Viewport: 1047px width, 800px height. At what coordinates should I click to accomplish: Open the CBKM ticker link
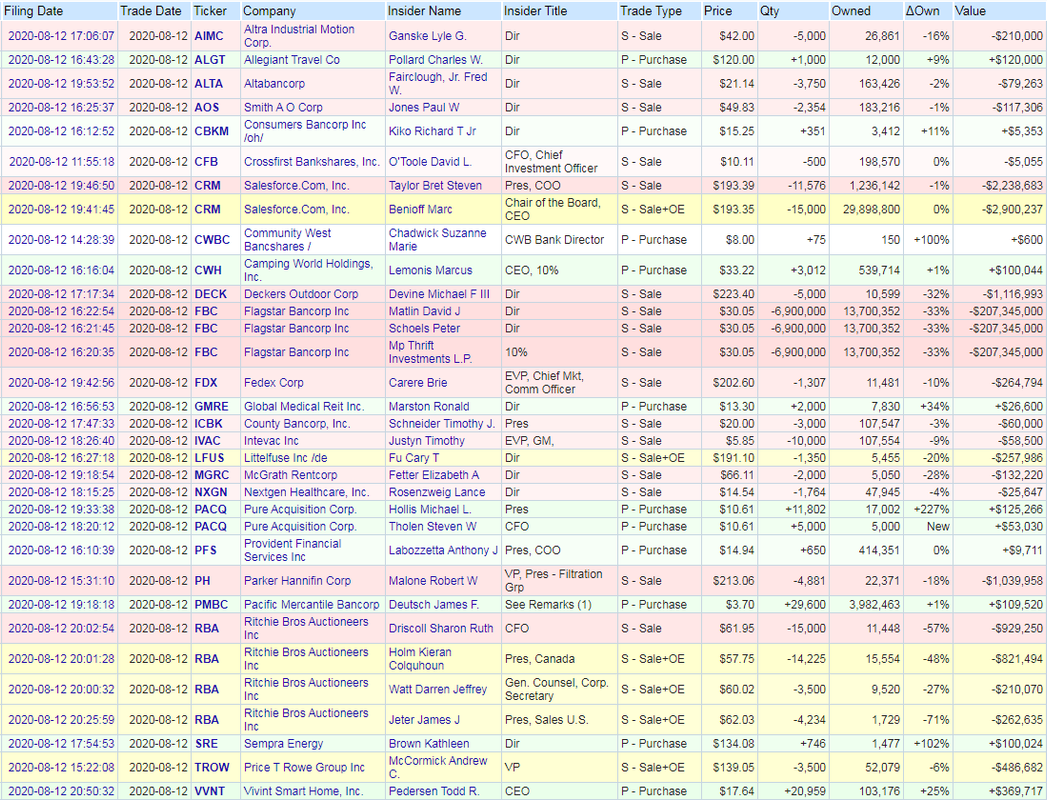tap(212, 132)
